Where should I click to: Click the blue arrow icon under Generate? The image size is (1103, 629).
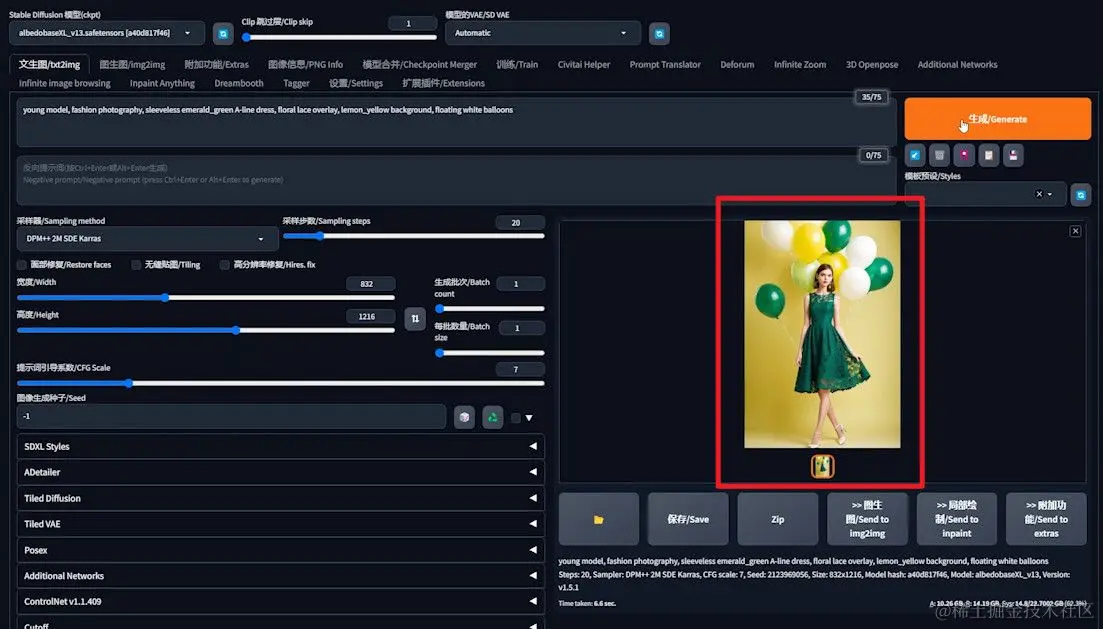[x=914, y=155]
